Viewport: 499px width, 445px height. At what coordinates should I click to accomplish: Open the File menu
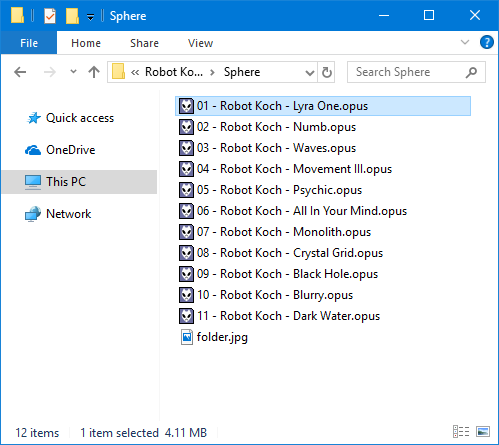tap(29, 43)
